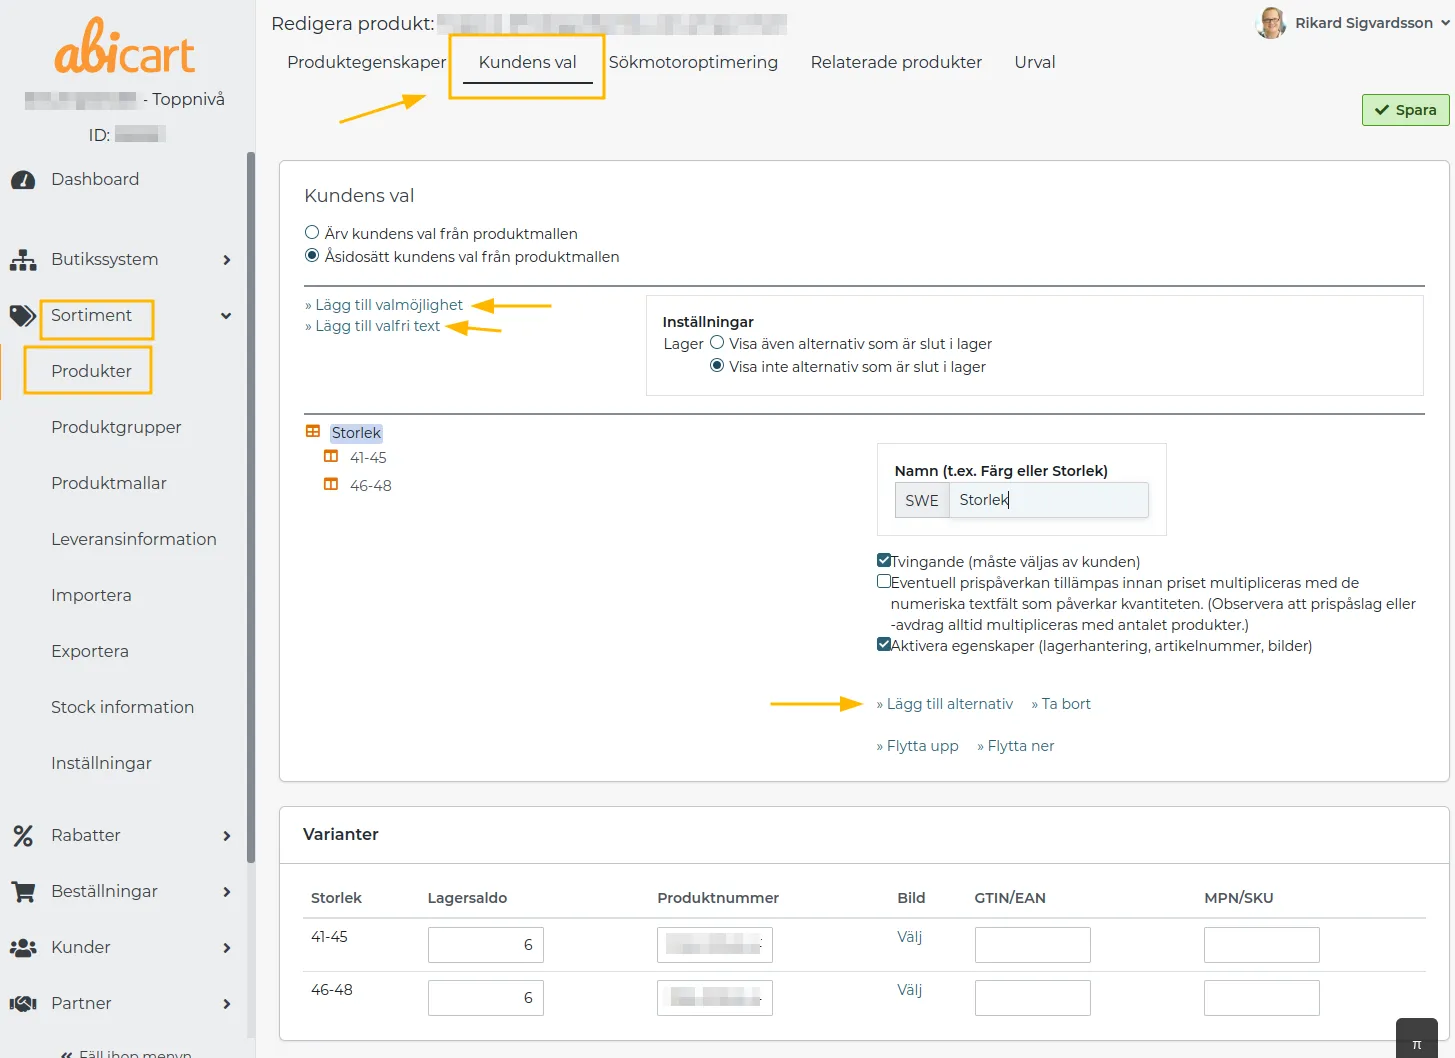Screen dimensions: 1455x1058
Task: Click the Rabatter percent icon
Action: coord(23,836)
